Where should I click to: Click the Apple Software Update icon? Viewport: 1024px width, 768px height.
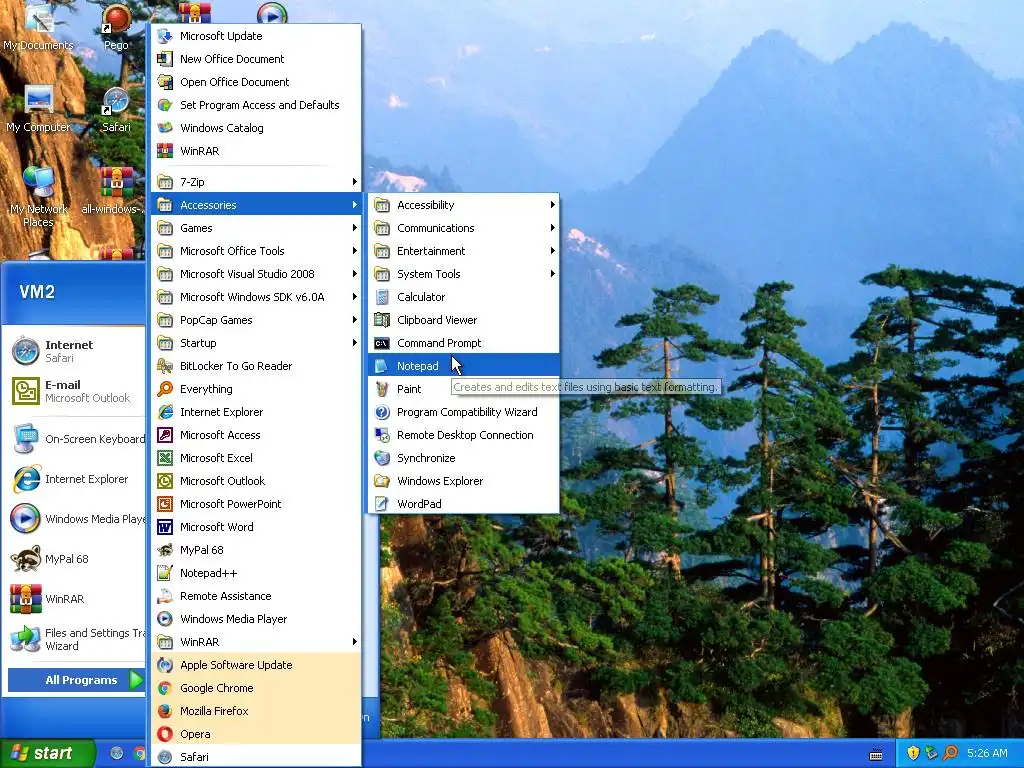coord(165,665)
